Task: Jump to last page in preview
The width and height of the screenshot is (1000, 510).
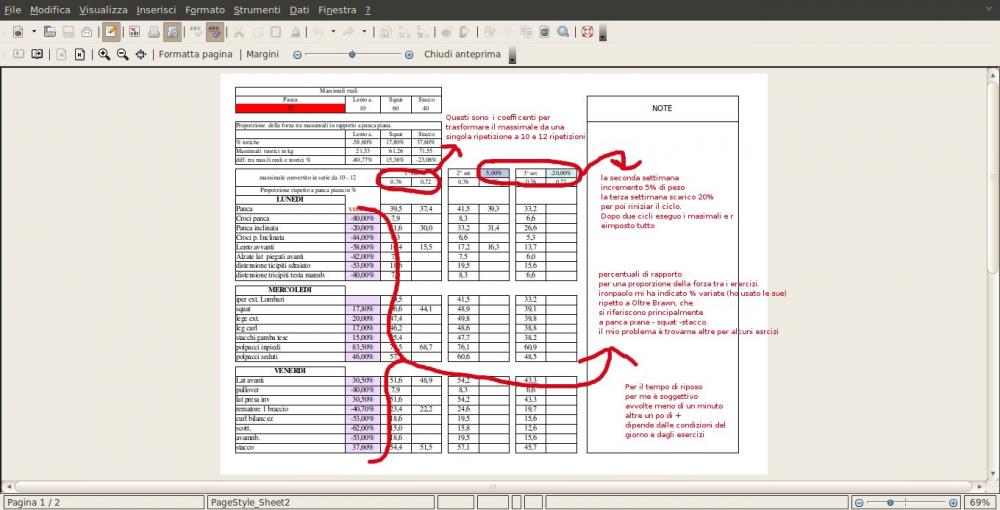Action: point(79,54)
